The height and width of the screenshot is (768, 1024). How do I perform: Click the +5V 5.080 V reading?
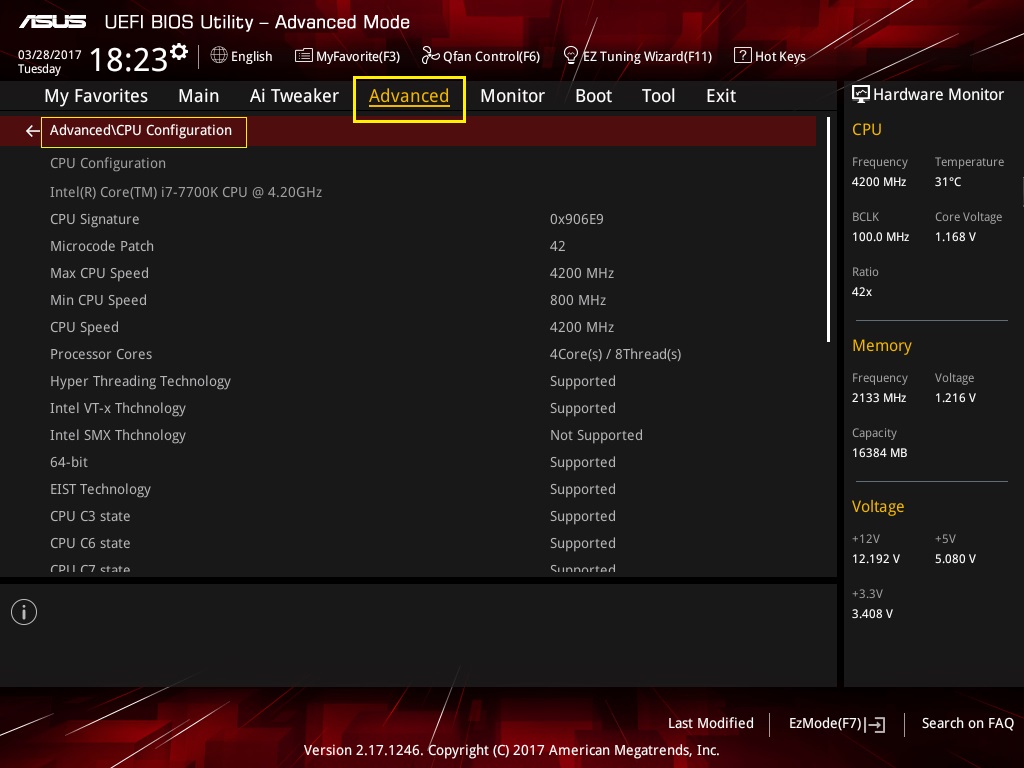click(x=955, y=558)
